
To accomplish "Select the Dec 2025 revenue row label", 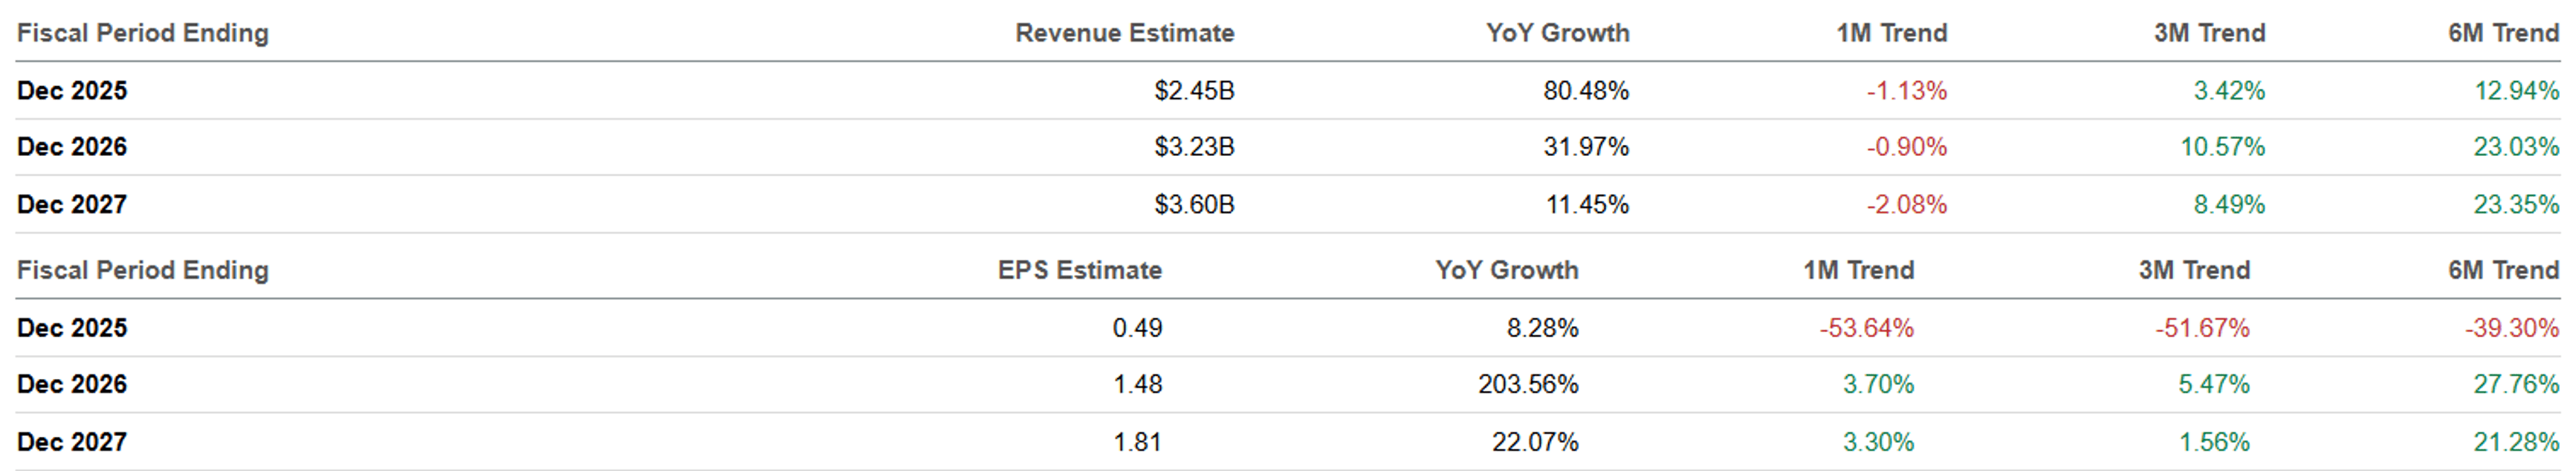I will (72, 90).
